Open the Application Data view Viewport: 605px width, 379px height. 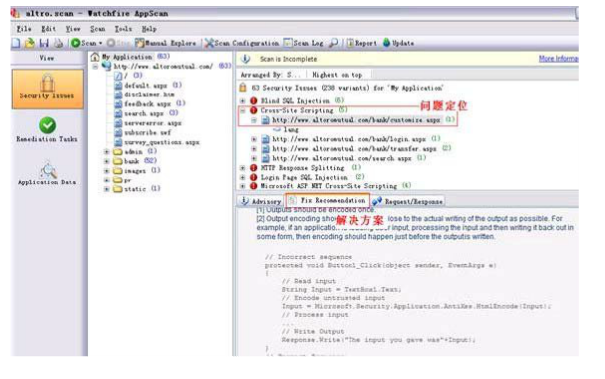coord(47,173)
